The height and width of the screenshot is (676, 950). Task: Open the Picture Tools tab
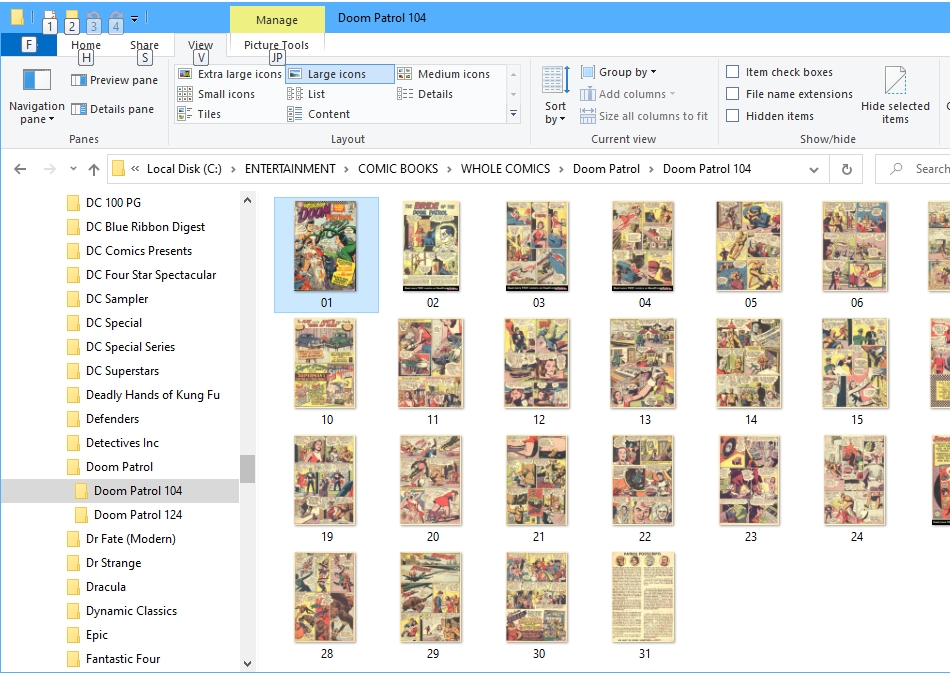click(276, 45)
